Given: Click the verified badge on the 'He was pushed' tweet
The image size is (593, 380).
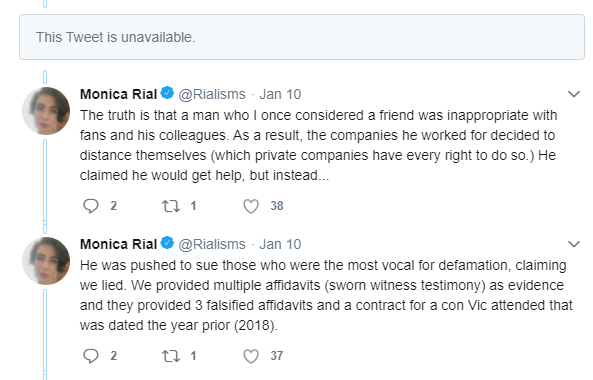Looking at the screenshot, I should click(167, 243).
